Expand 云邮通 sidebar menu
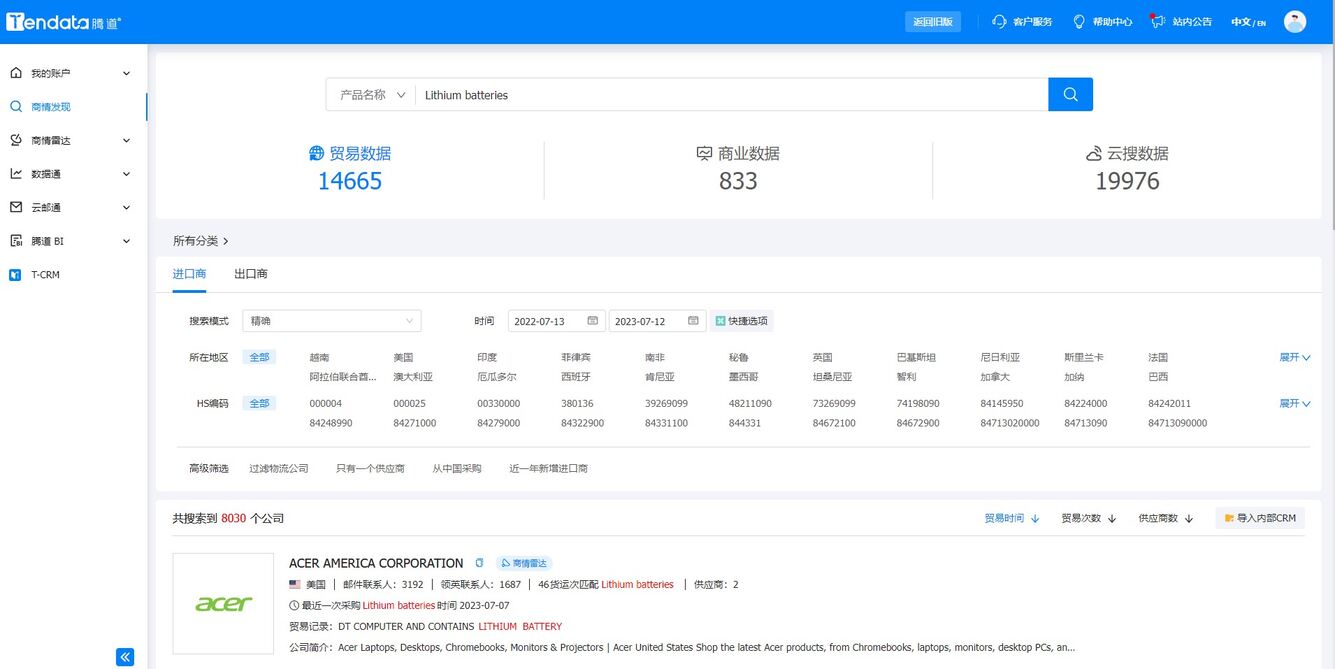This screenshot has height=669, width=1335. pos(126,207)
